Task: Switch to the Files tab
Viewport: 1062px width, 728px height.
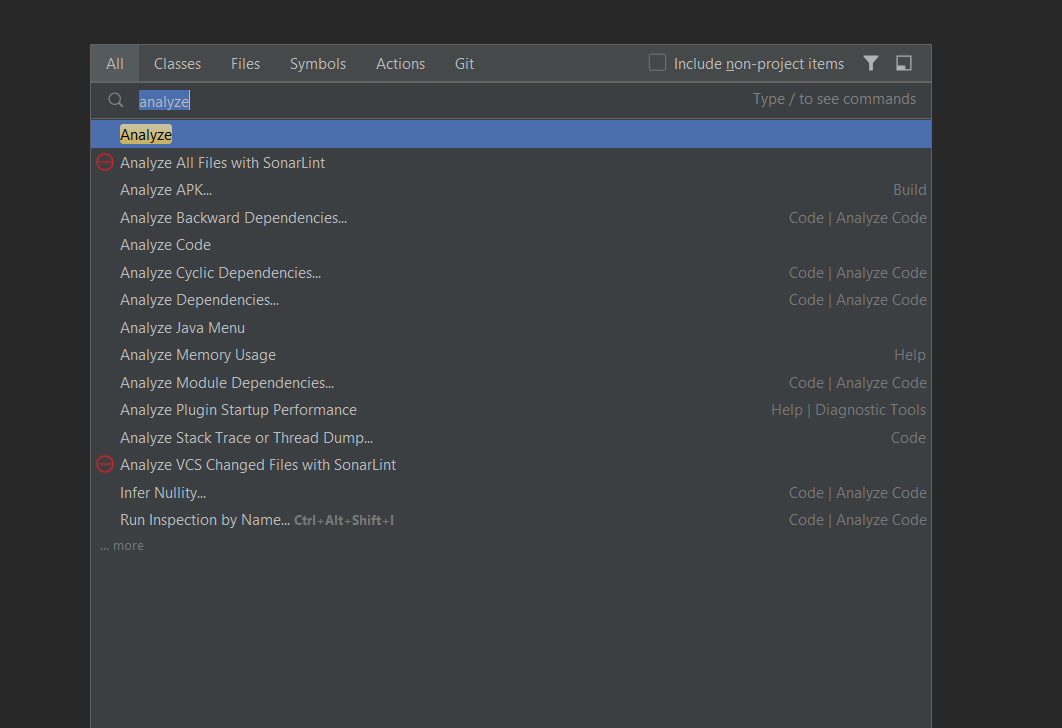Action: (245, 62)
